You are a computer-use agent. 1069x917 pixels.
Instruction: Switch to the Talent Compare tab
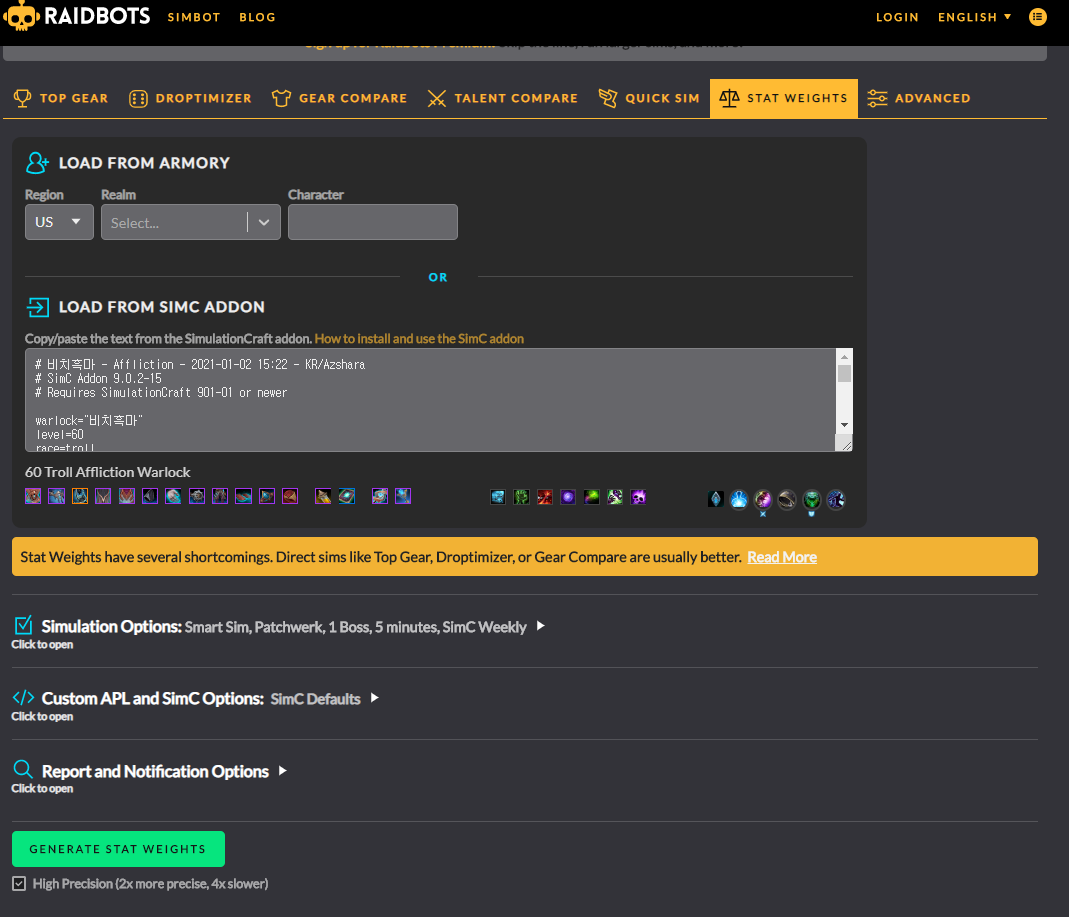tap(502, 98)
